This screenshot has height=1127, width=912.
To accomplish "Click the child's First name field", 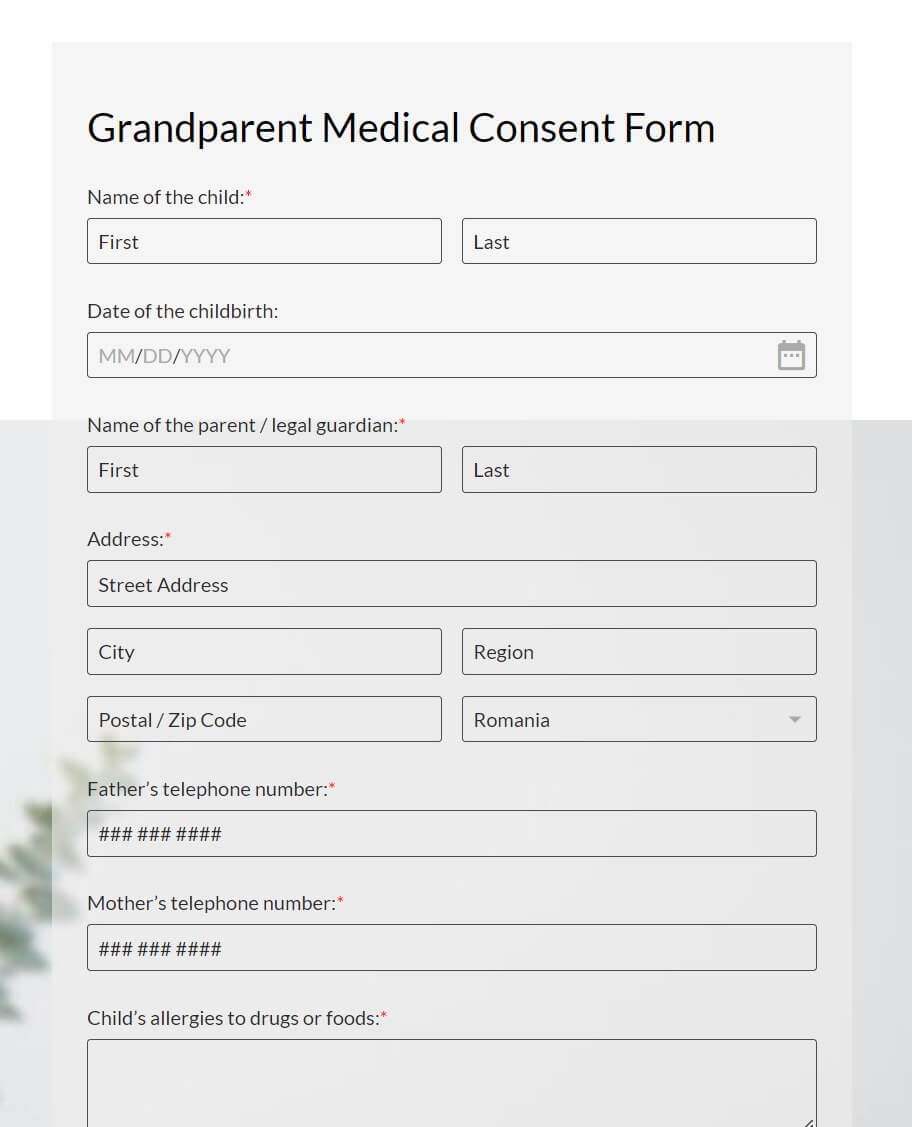I will click(x=264, y=241).
